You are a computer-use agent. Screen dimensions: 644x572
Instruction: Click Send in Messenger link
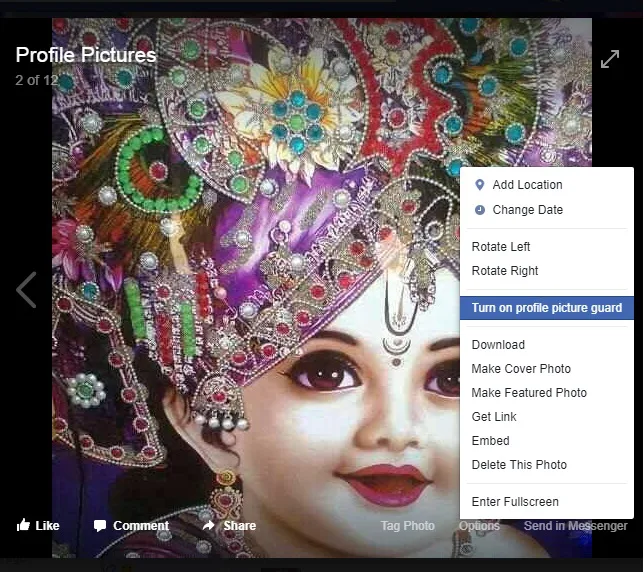(x=575, y=526)
